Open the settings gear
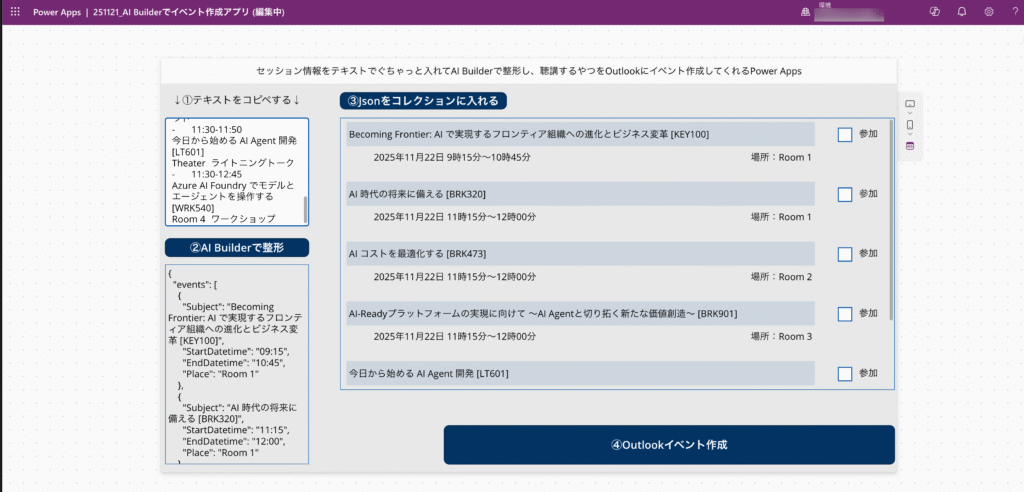 (x=988, y=11)
